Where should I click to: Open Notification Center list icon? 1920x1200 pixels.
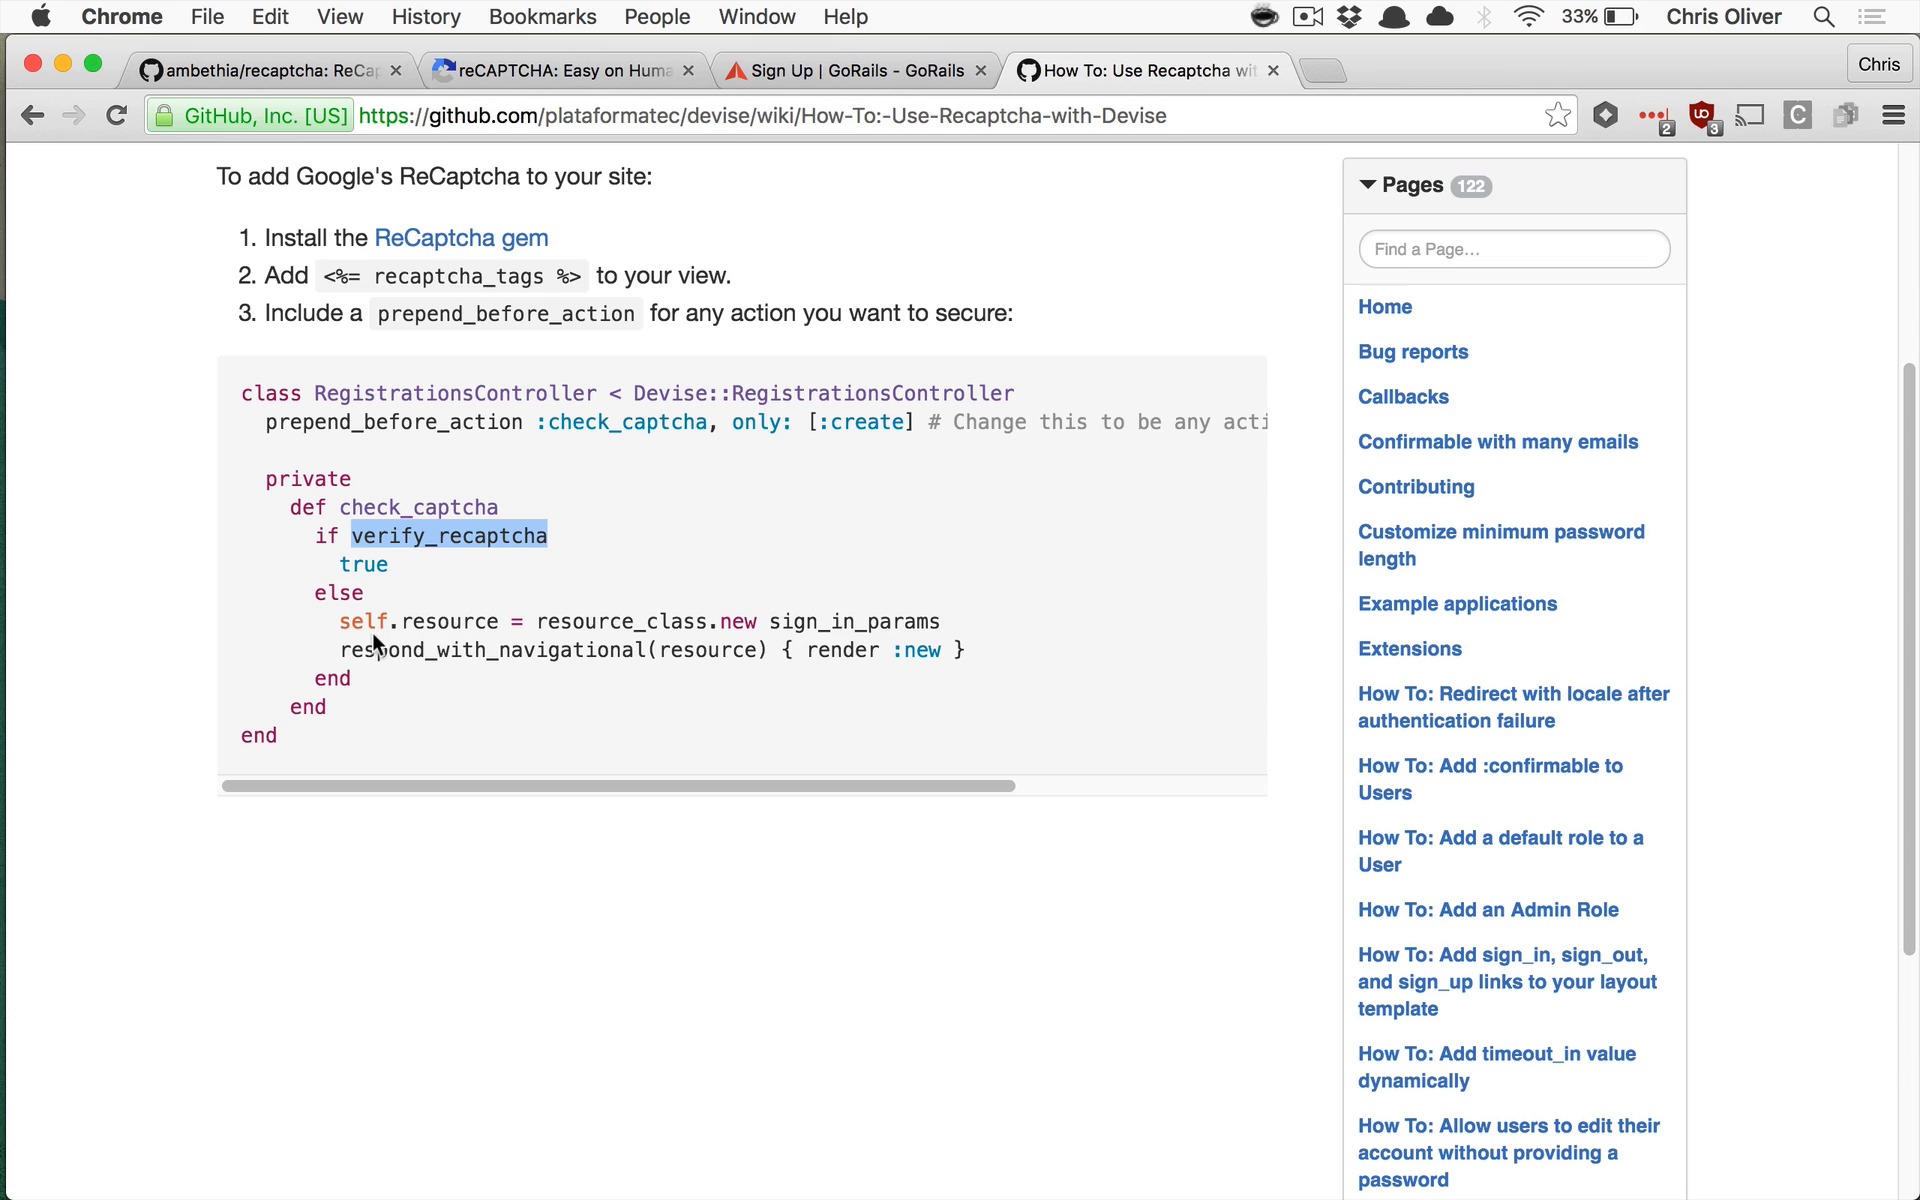(1872, 17)
